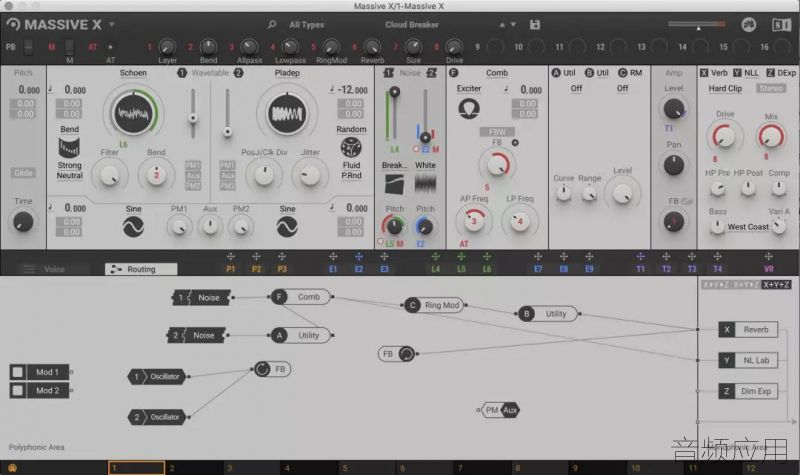The image size is (800, 475).
Task: Click the Fluid P.Rnd mode label
Action: (x=351, y=170)
